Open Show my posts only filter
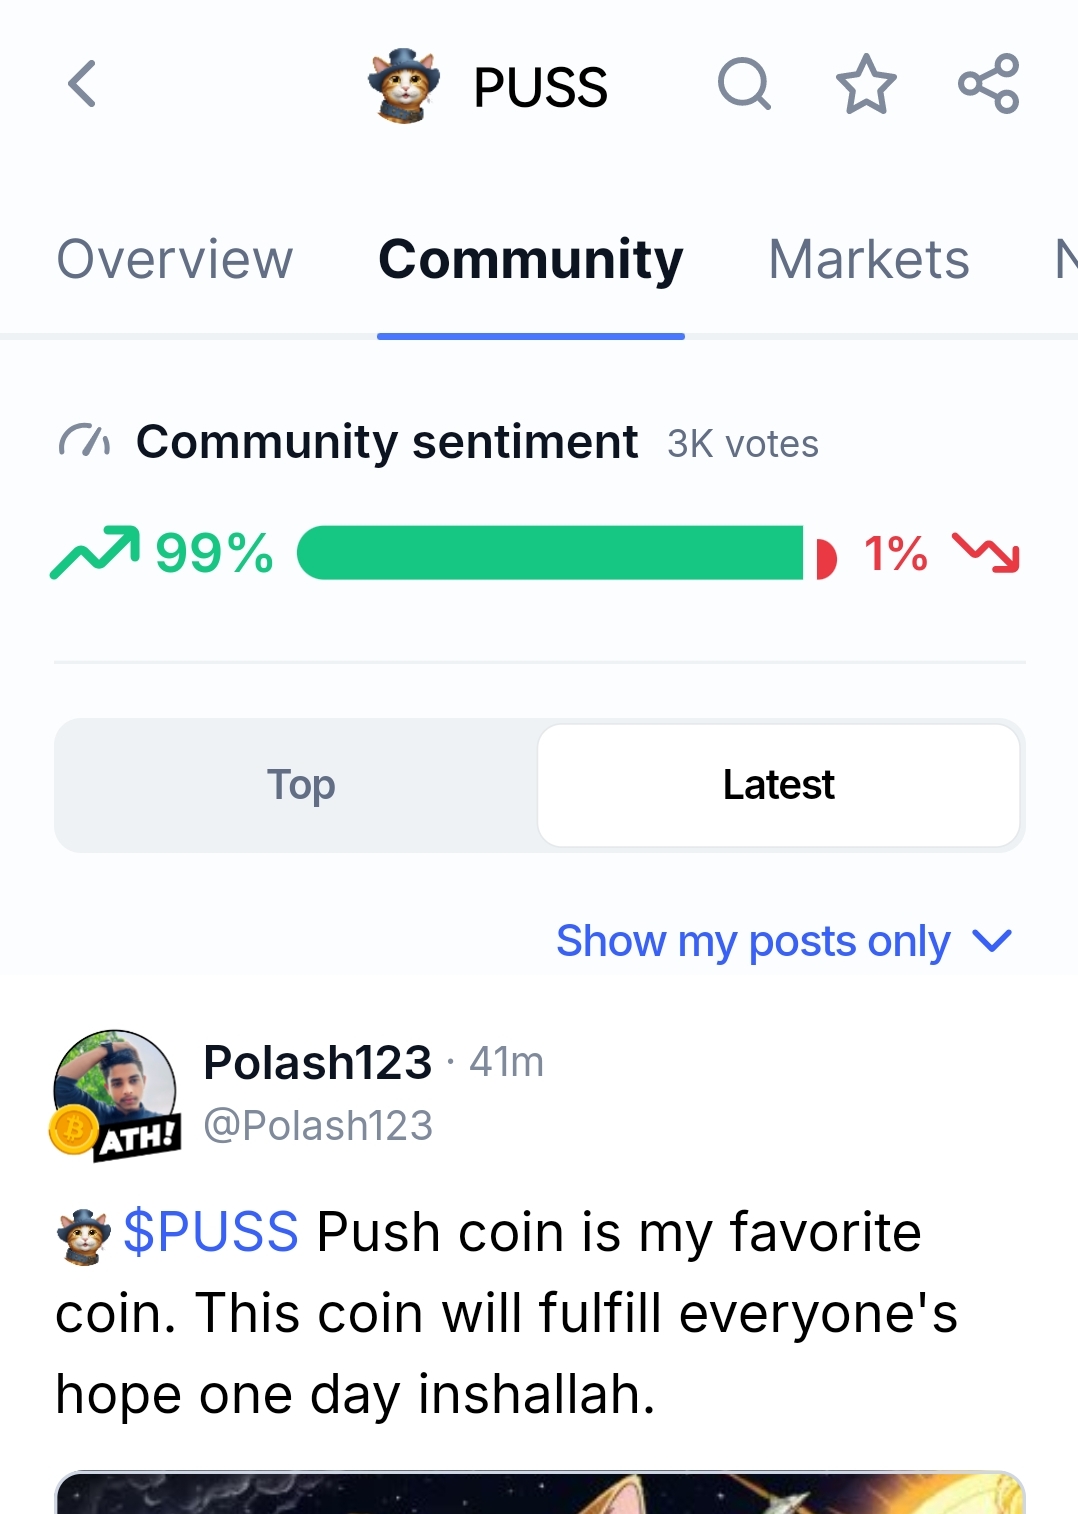Screen dimensions: 1078x1514 click(x=753, y=941)
